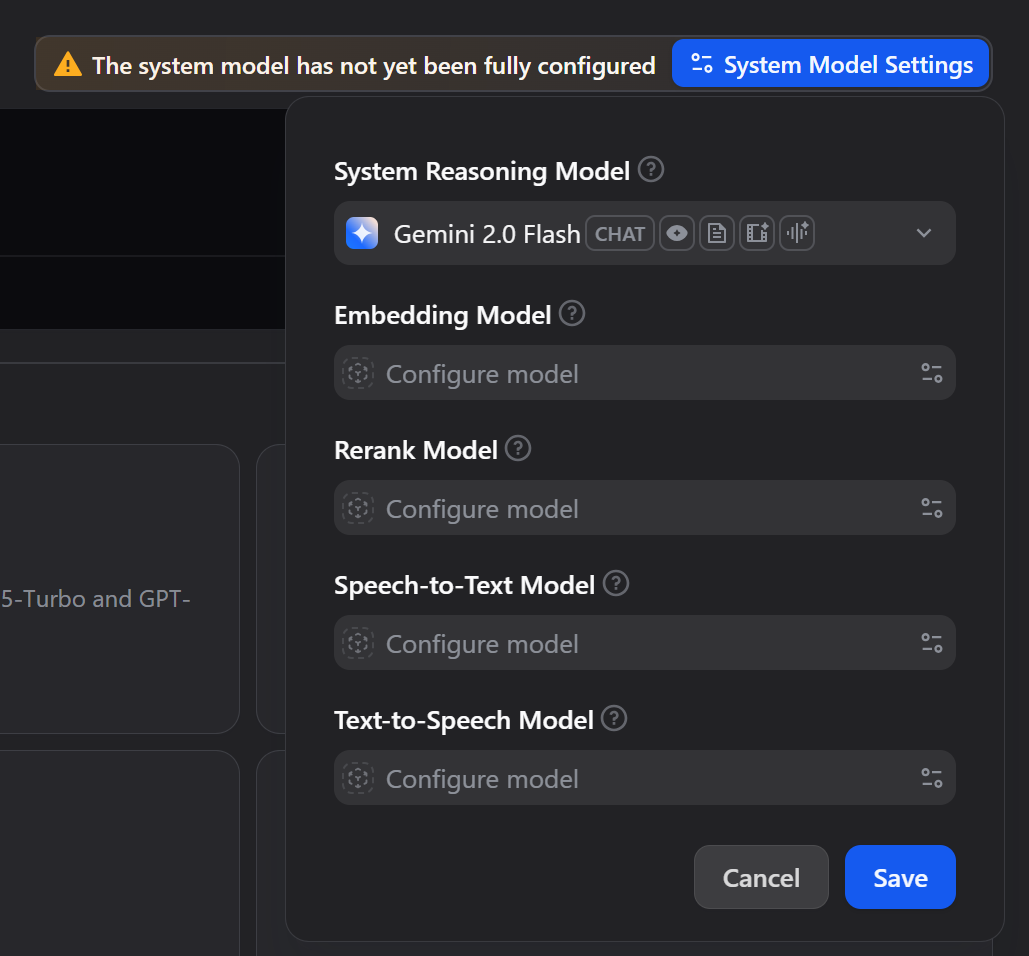Click placeholder cube icon in Embedding Model field
The image size is (1029, 956).
point(358,373)
